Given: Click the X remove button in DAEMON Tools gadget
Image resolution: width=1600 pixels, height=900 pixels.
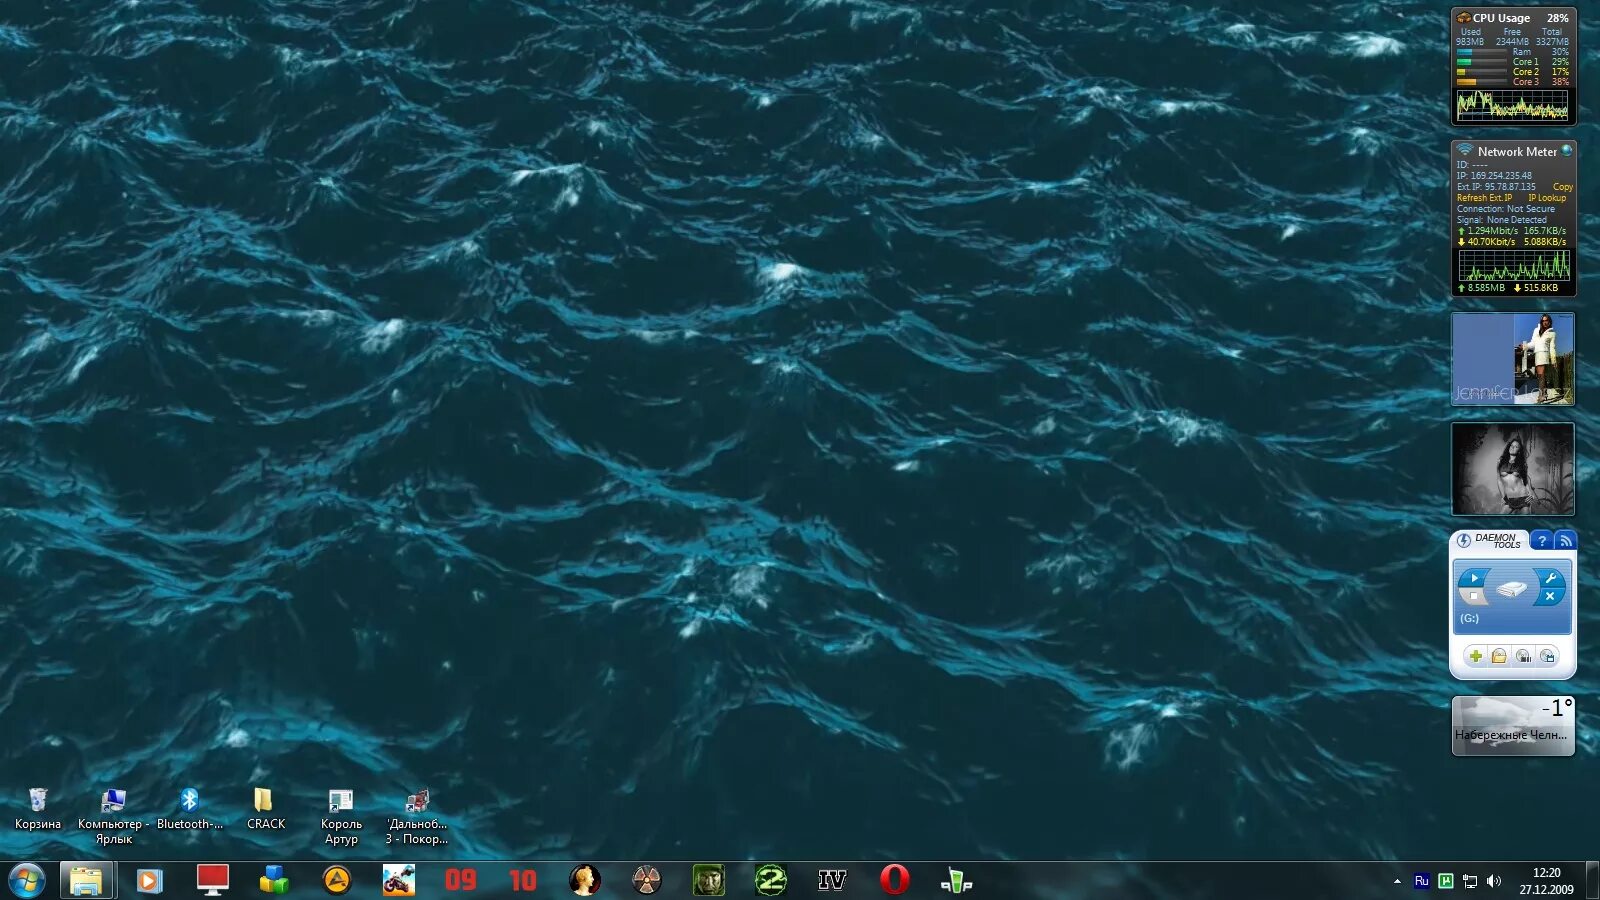Looking at the screenshot, I should (1550, 596).
